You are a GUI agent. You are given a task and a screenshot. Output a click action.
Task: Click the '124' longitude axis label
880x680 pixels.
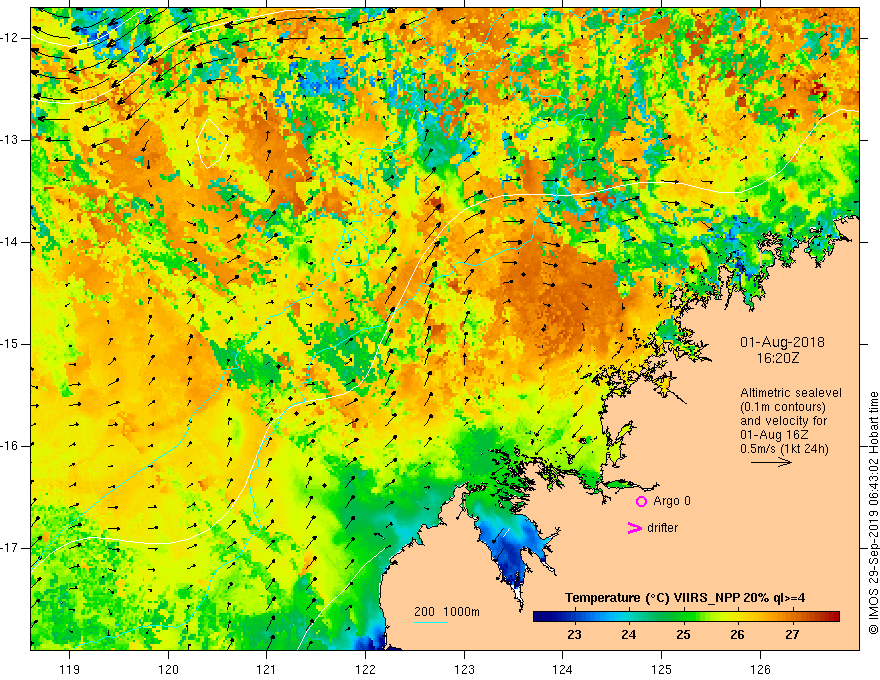563,669
